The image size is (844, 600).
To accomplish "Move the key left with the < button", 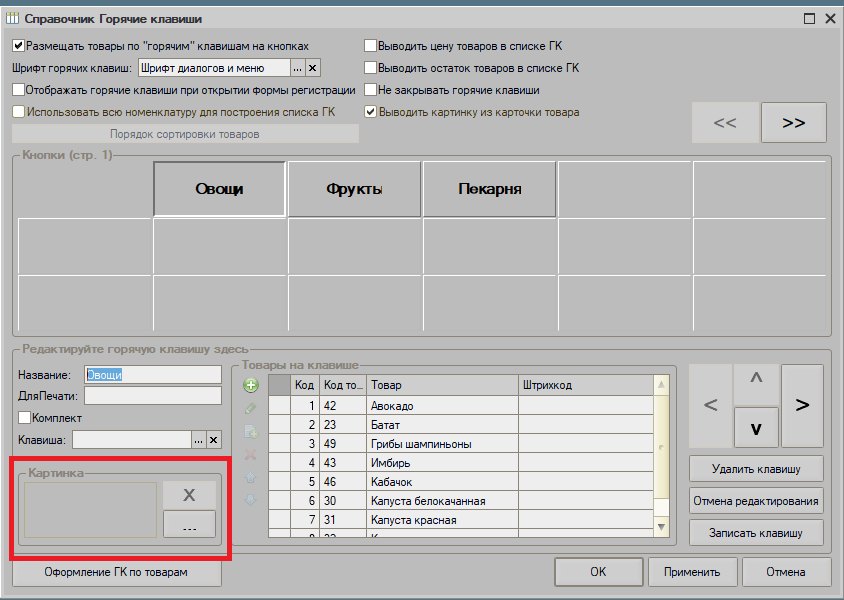I will point(711,405).
